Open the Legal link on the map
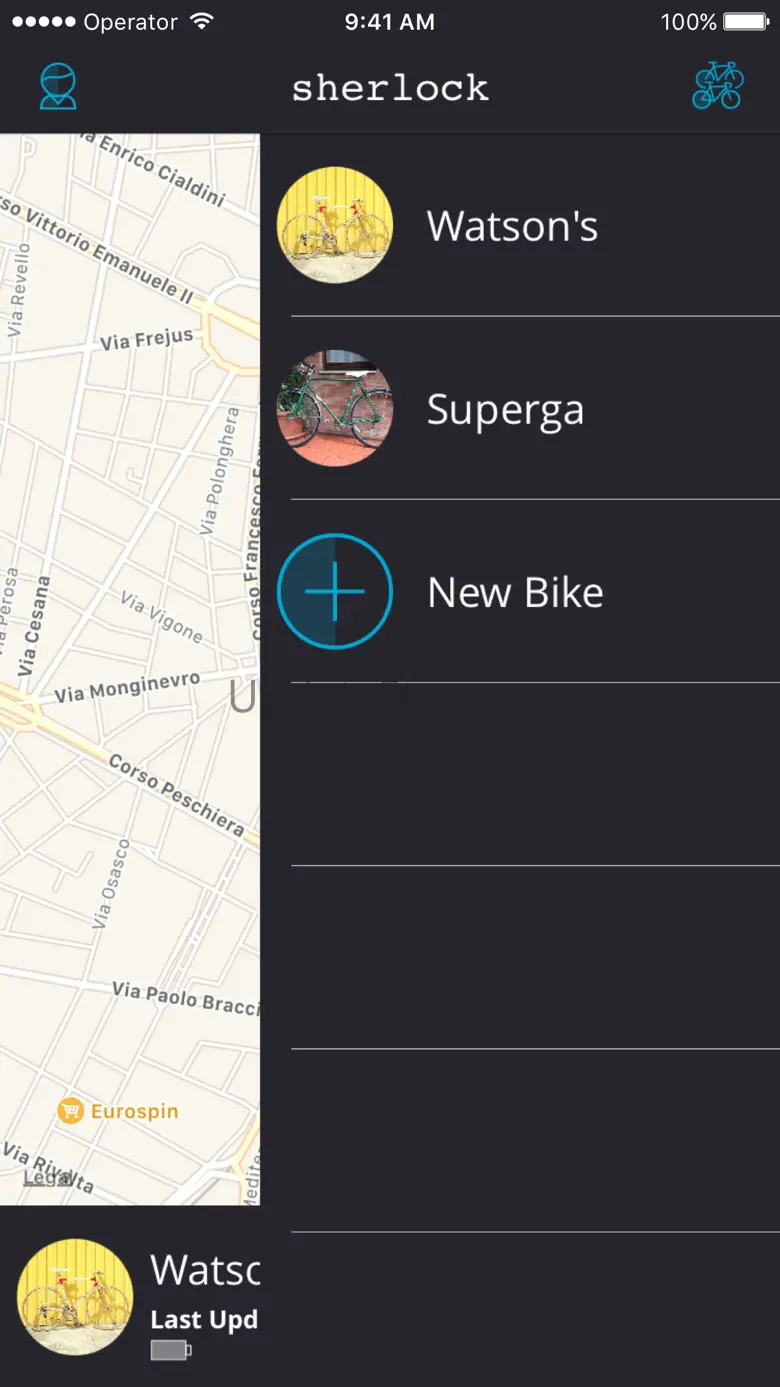Image resolution: width=780 pixels, height=1387 pixels. coord(47,1178)
